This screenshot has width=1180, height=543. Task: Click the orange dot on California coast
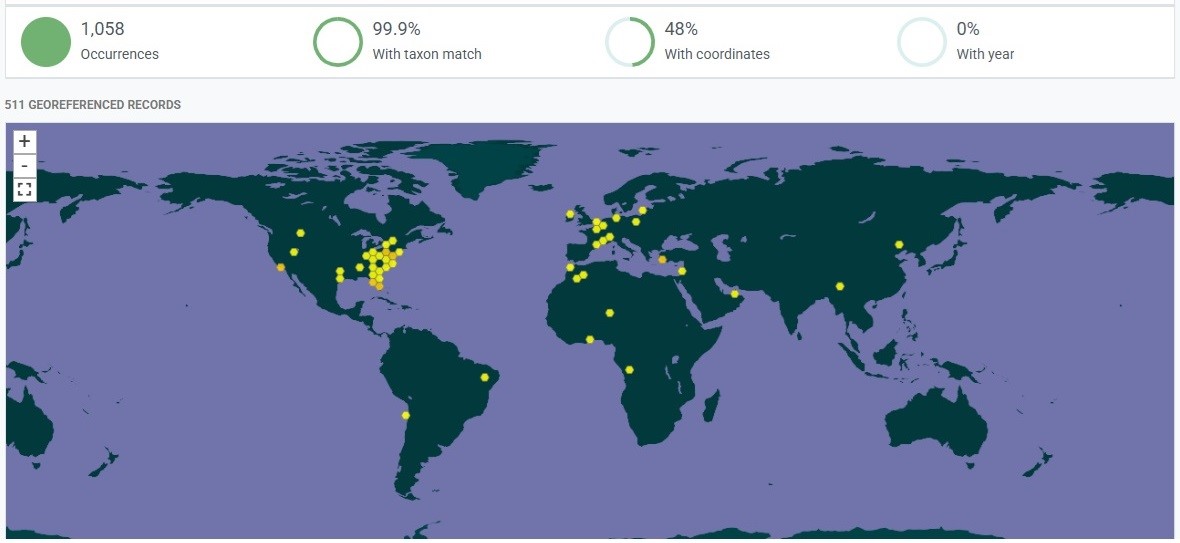tap(281, 267)
